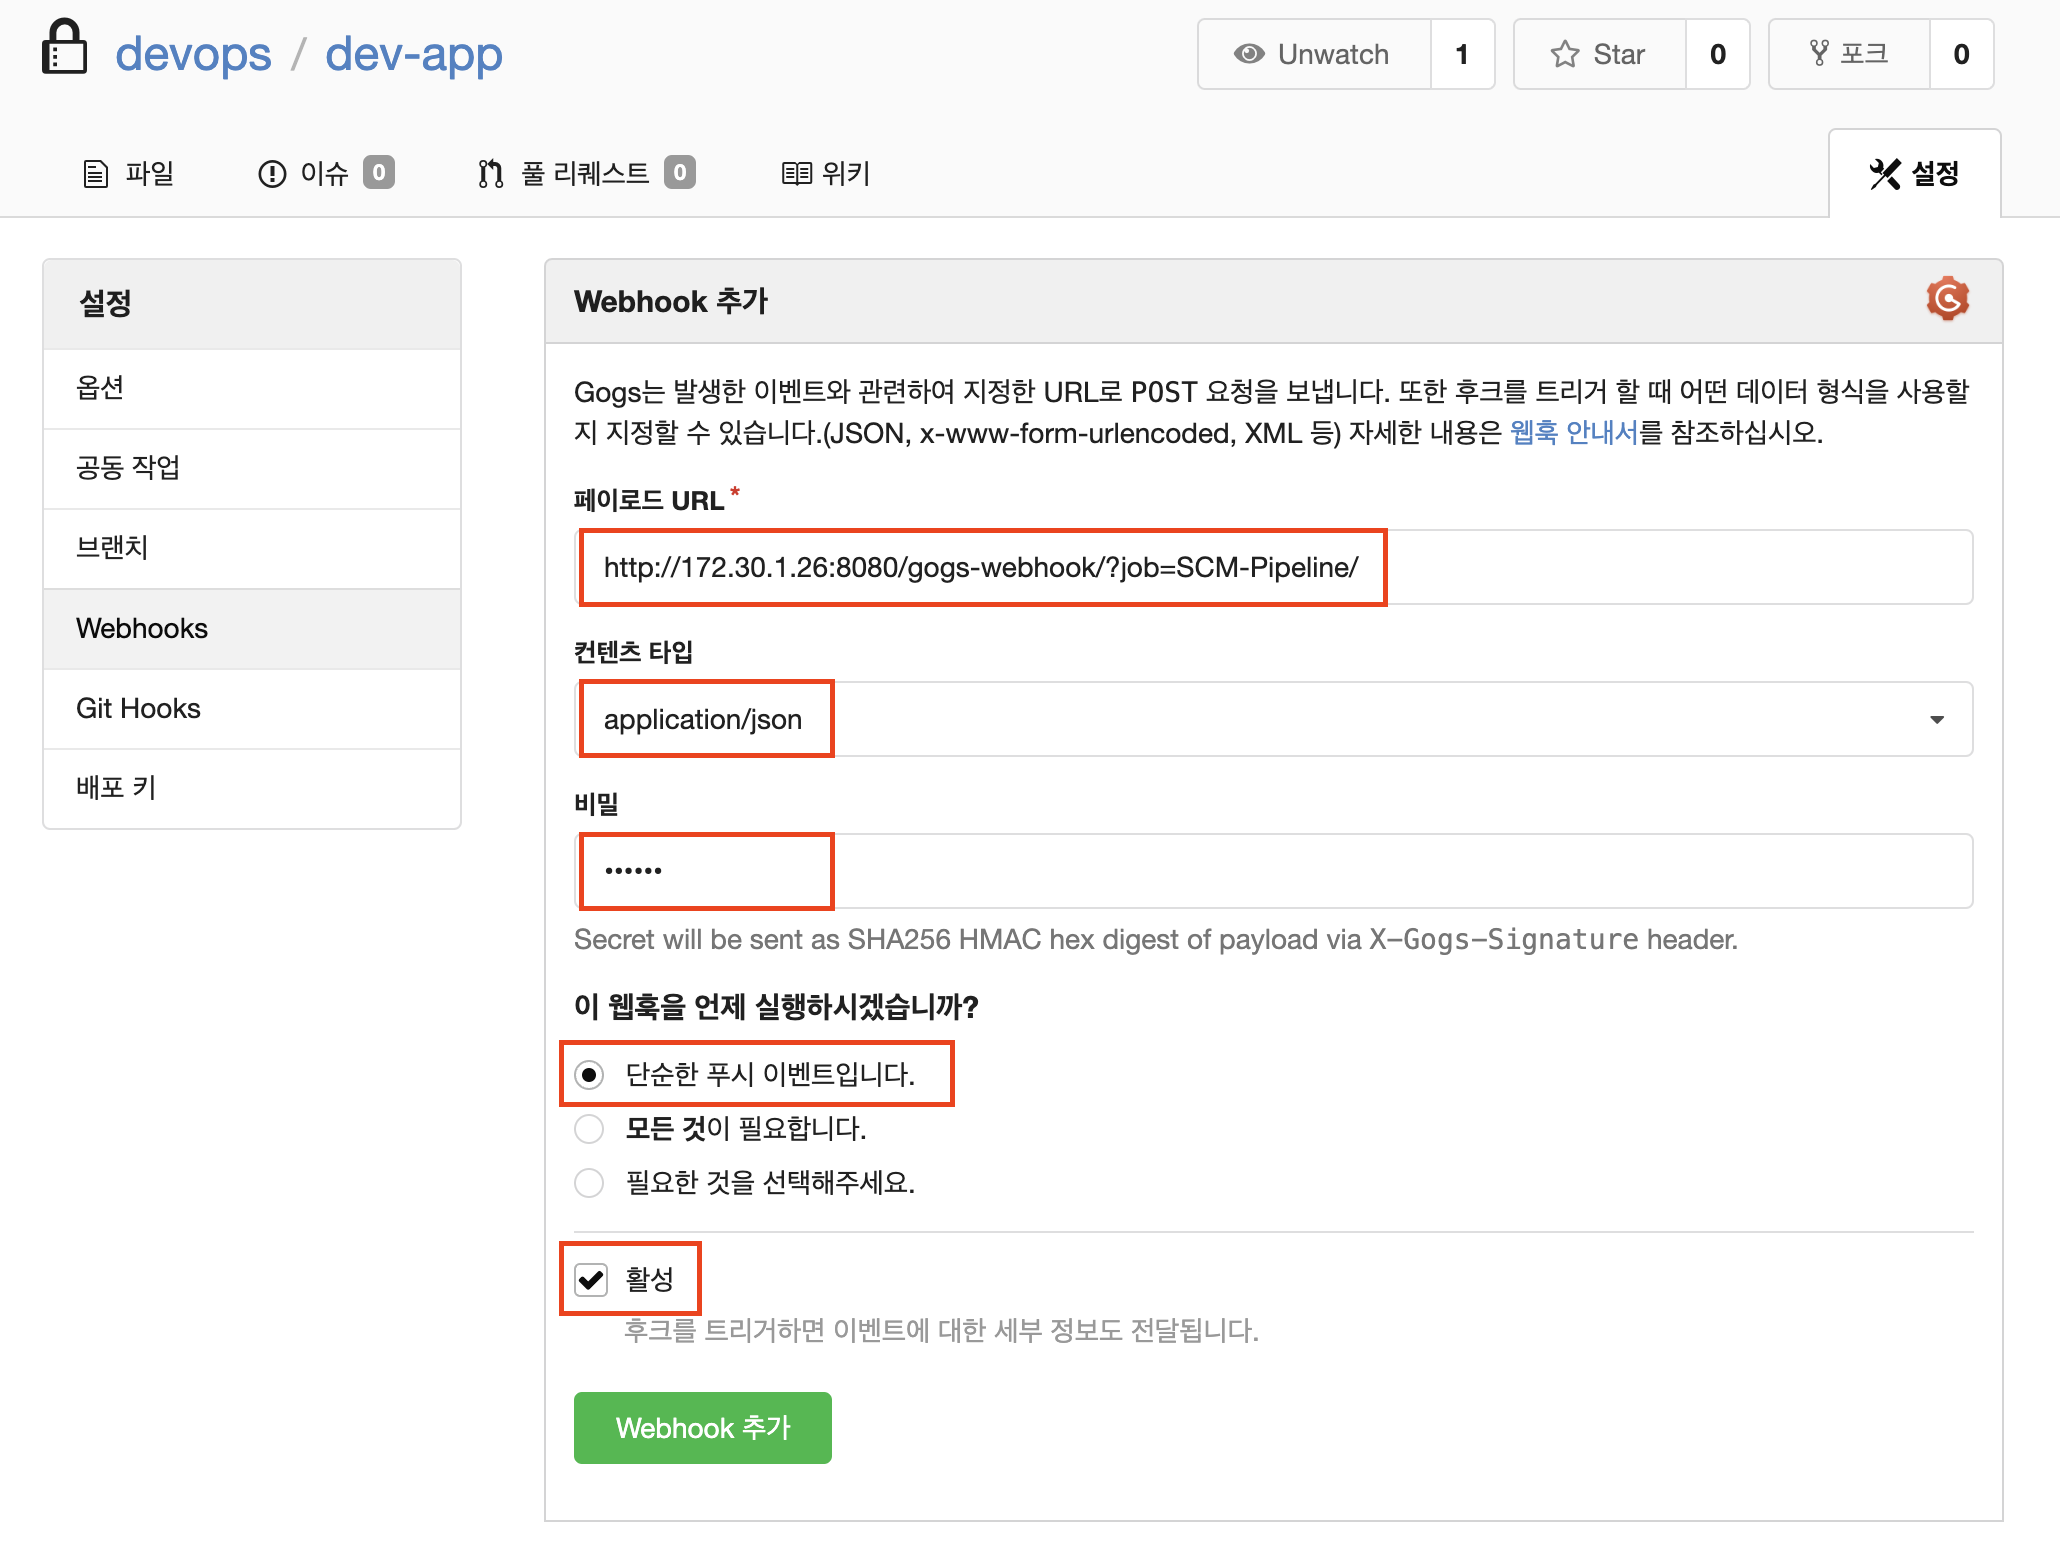Click the Gogs logo icon in Webhook header
This screenshot has height=1558, width=2060.
click(x=1947, y=299)
